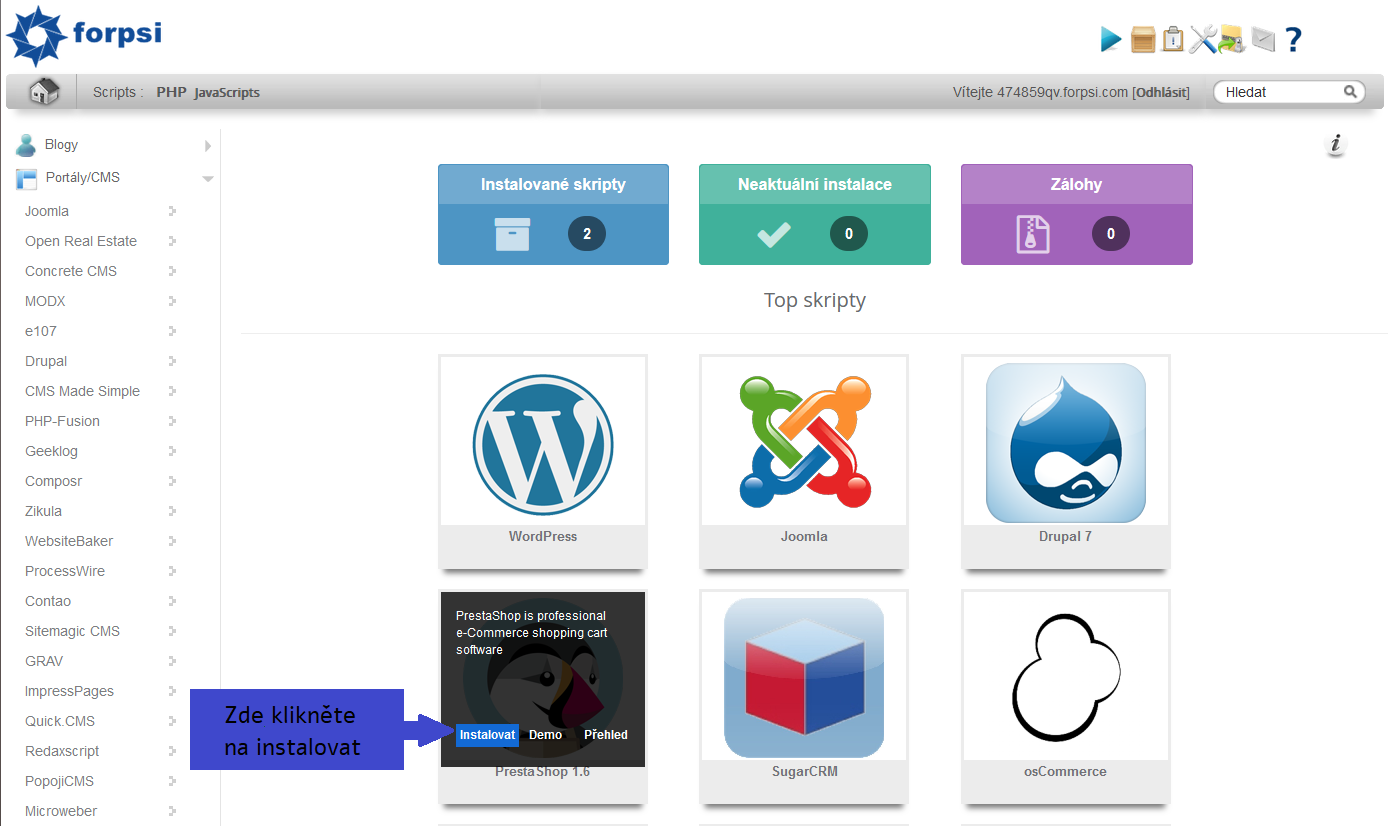Open the wrench and screwdriver settings icon
The image size is (1391, 826).
tap(1203, 39)
